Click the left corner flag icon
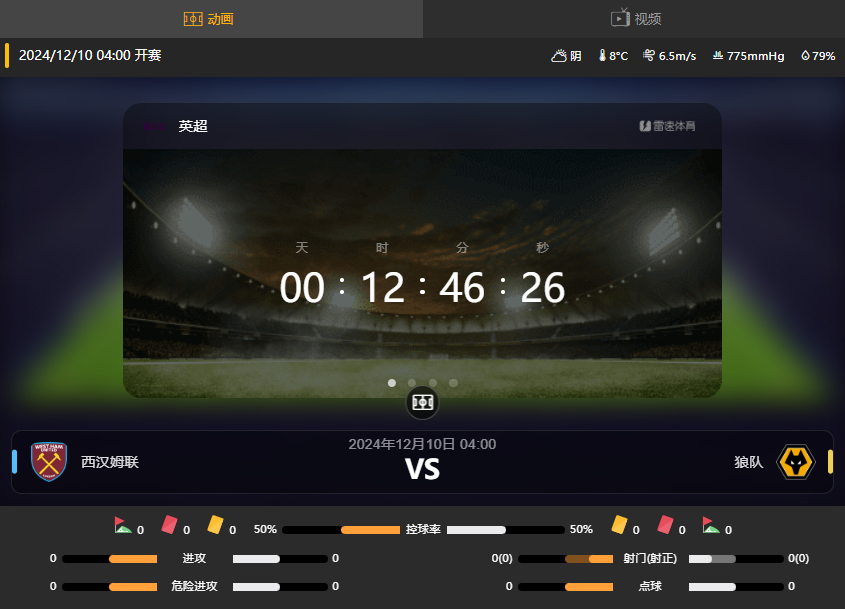The height and width of the screenshot is (609, 845). (x=122, y=525)
